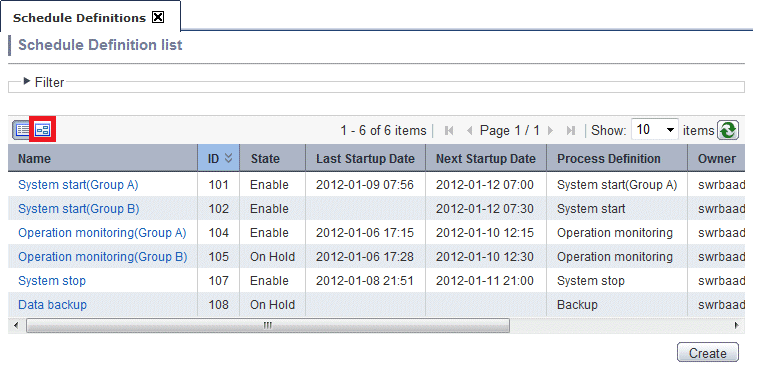Switch to the list view icon

tap(22, 130)
